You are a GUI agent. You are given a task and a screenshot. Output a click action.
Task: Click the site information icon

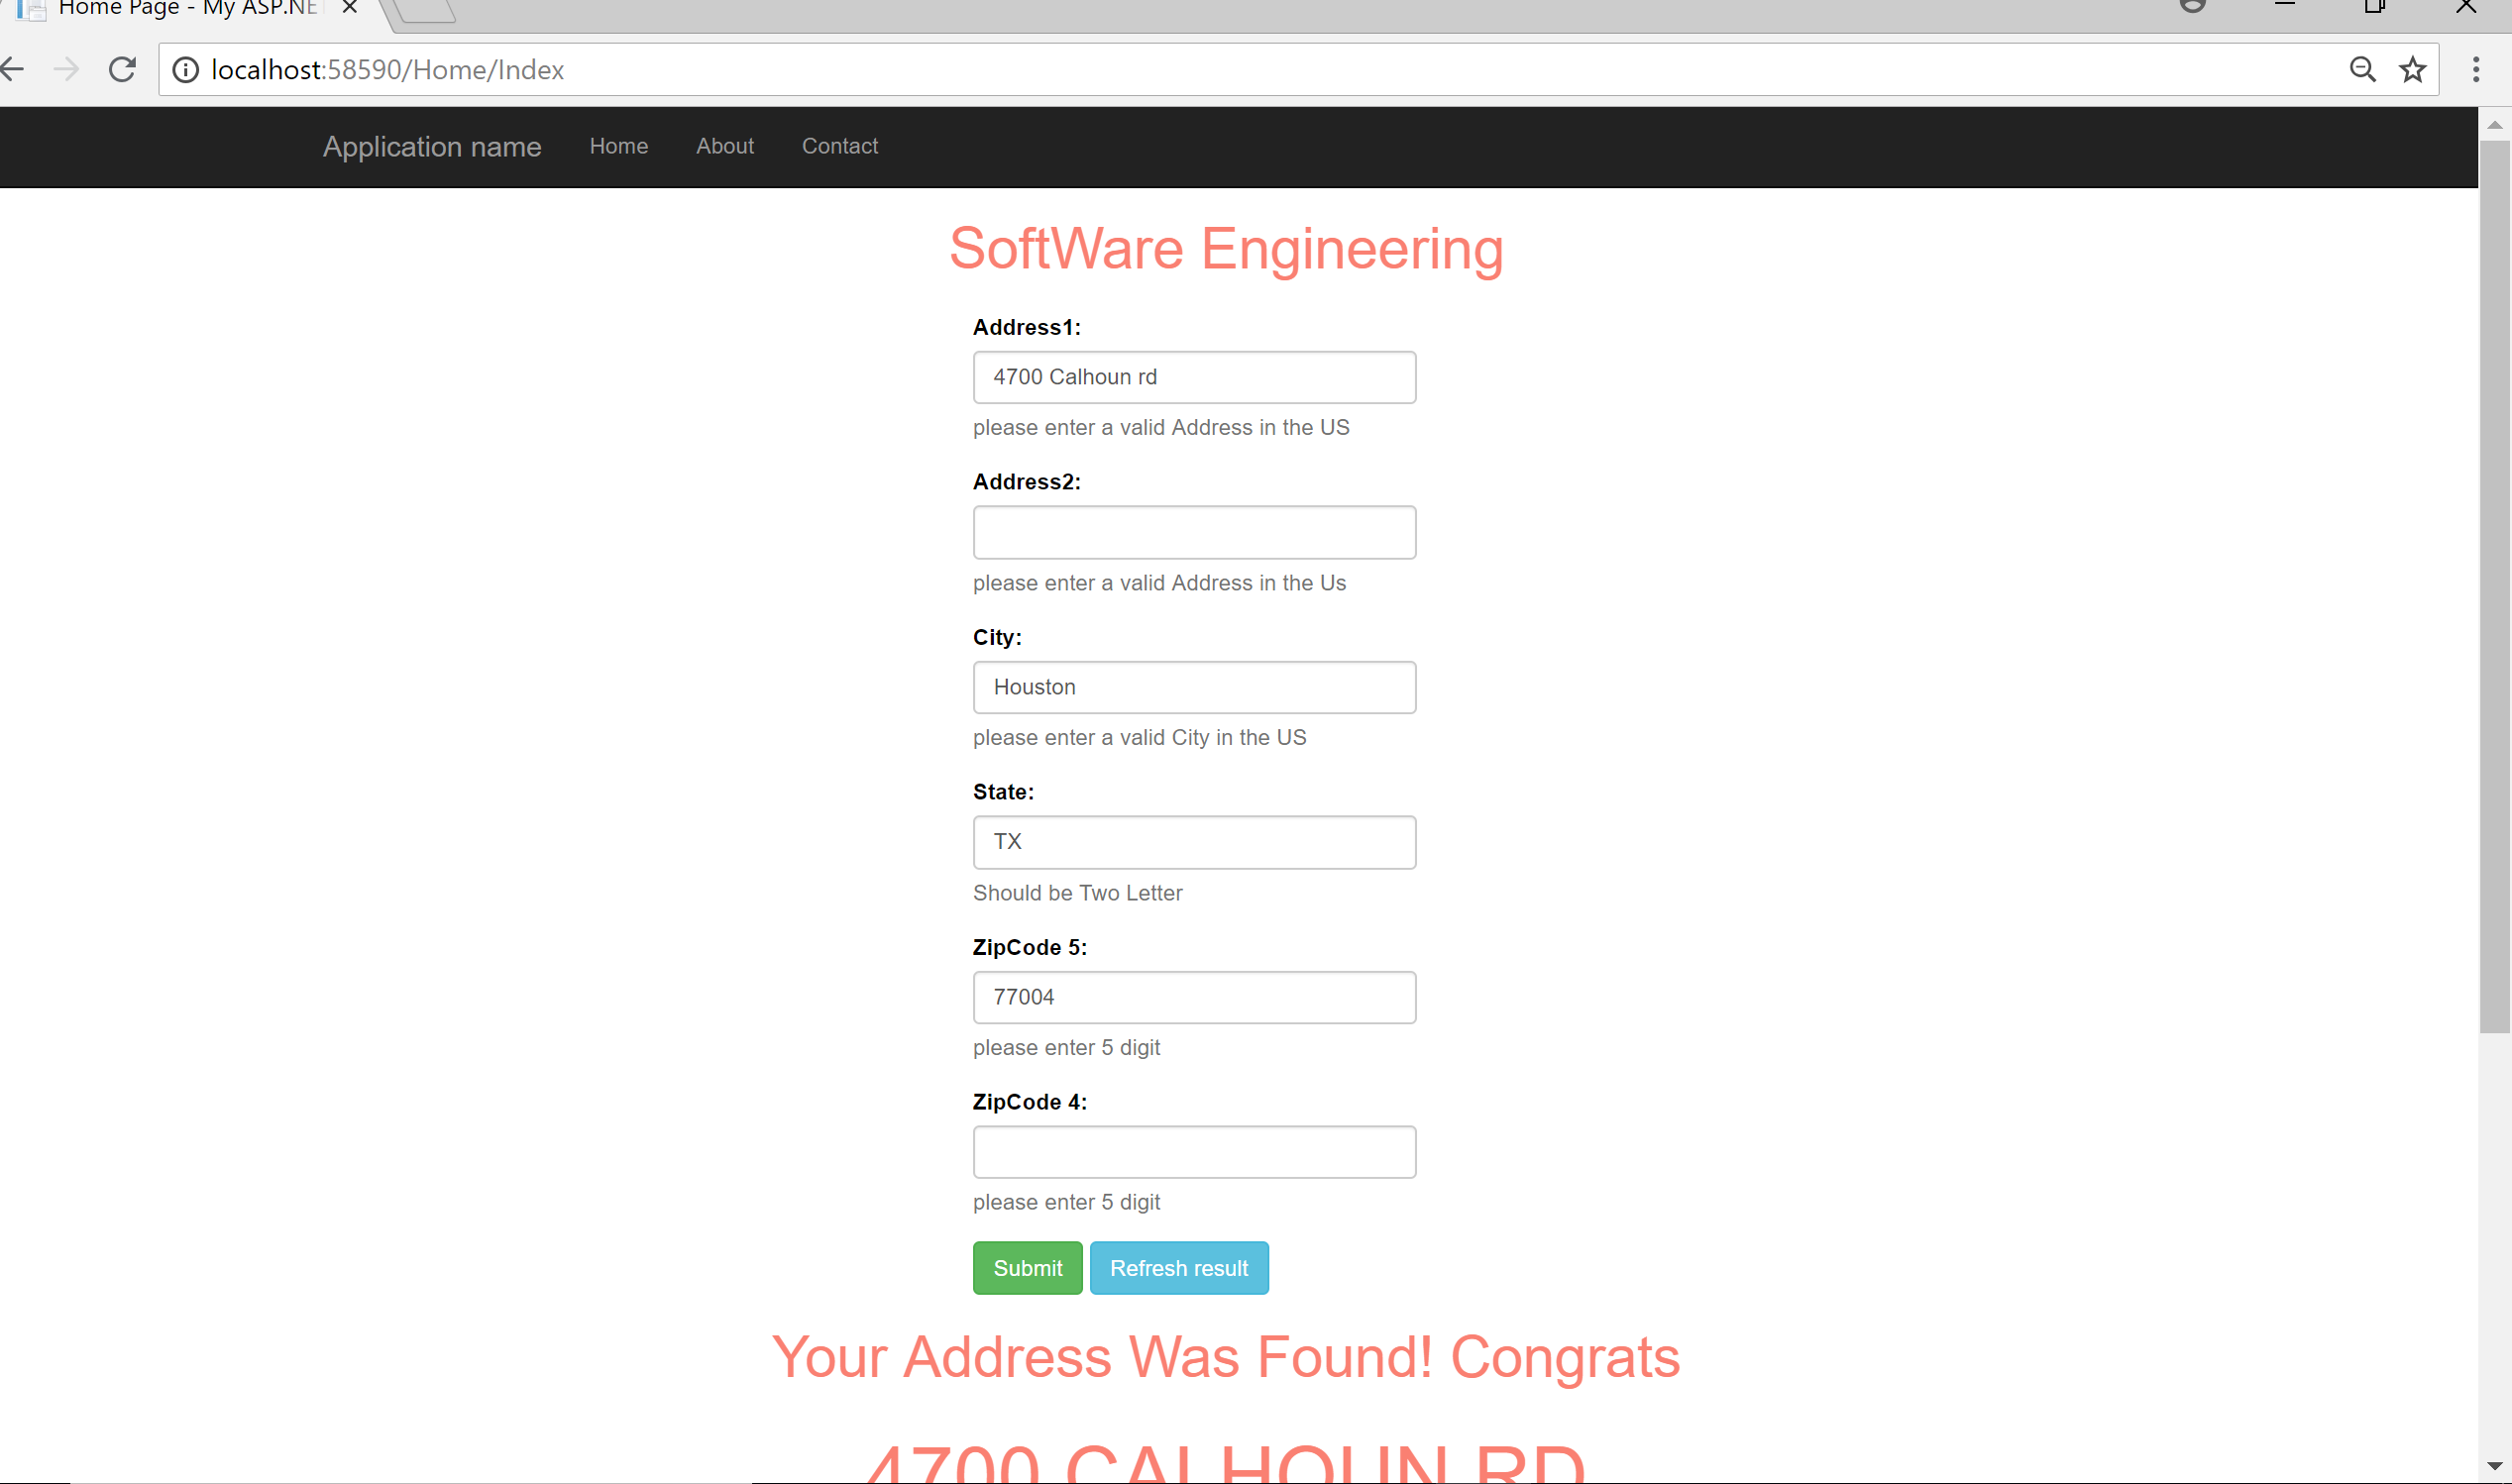pyautogui.click(x=186, y=69)
